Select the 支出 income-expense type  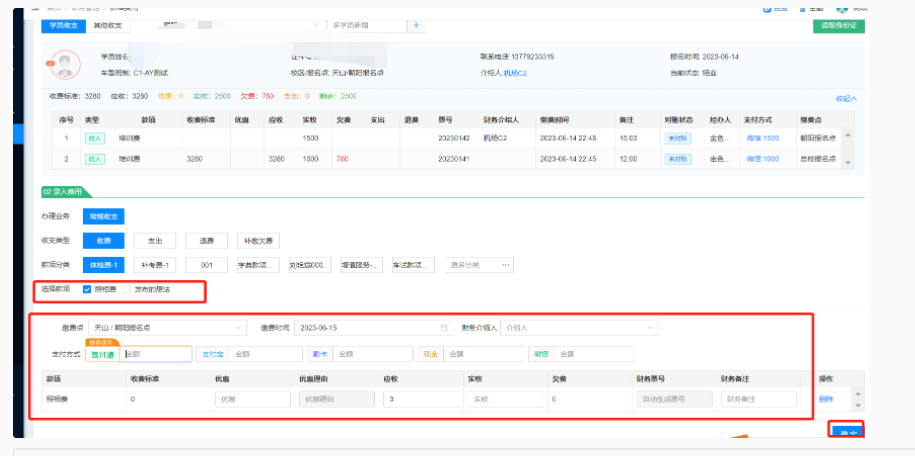pos(155,240)
